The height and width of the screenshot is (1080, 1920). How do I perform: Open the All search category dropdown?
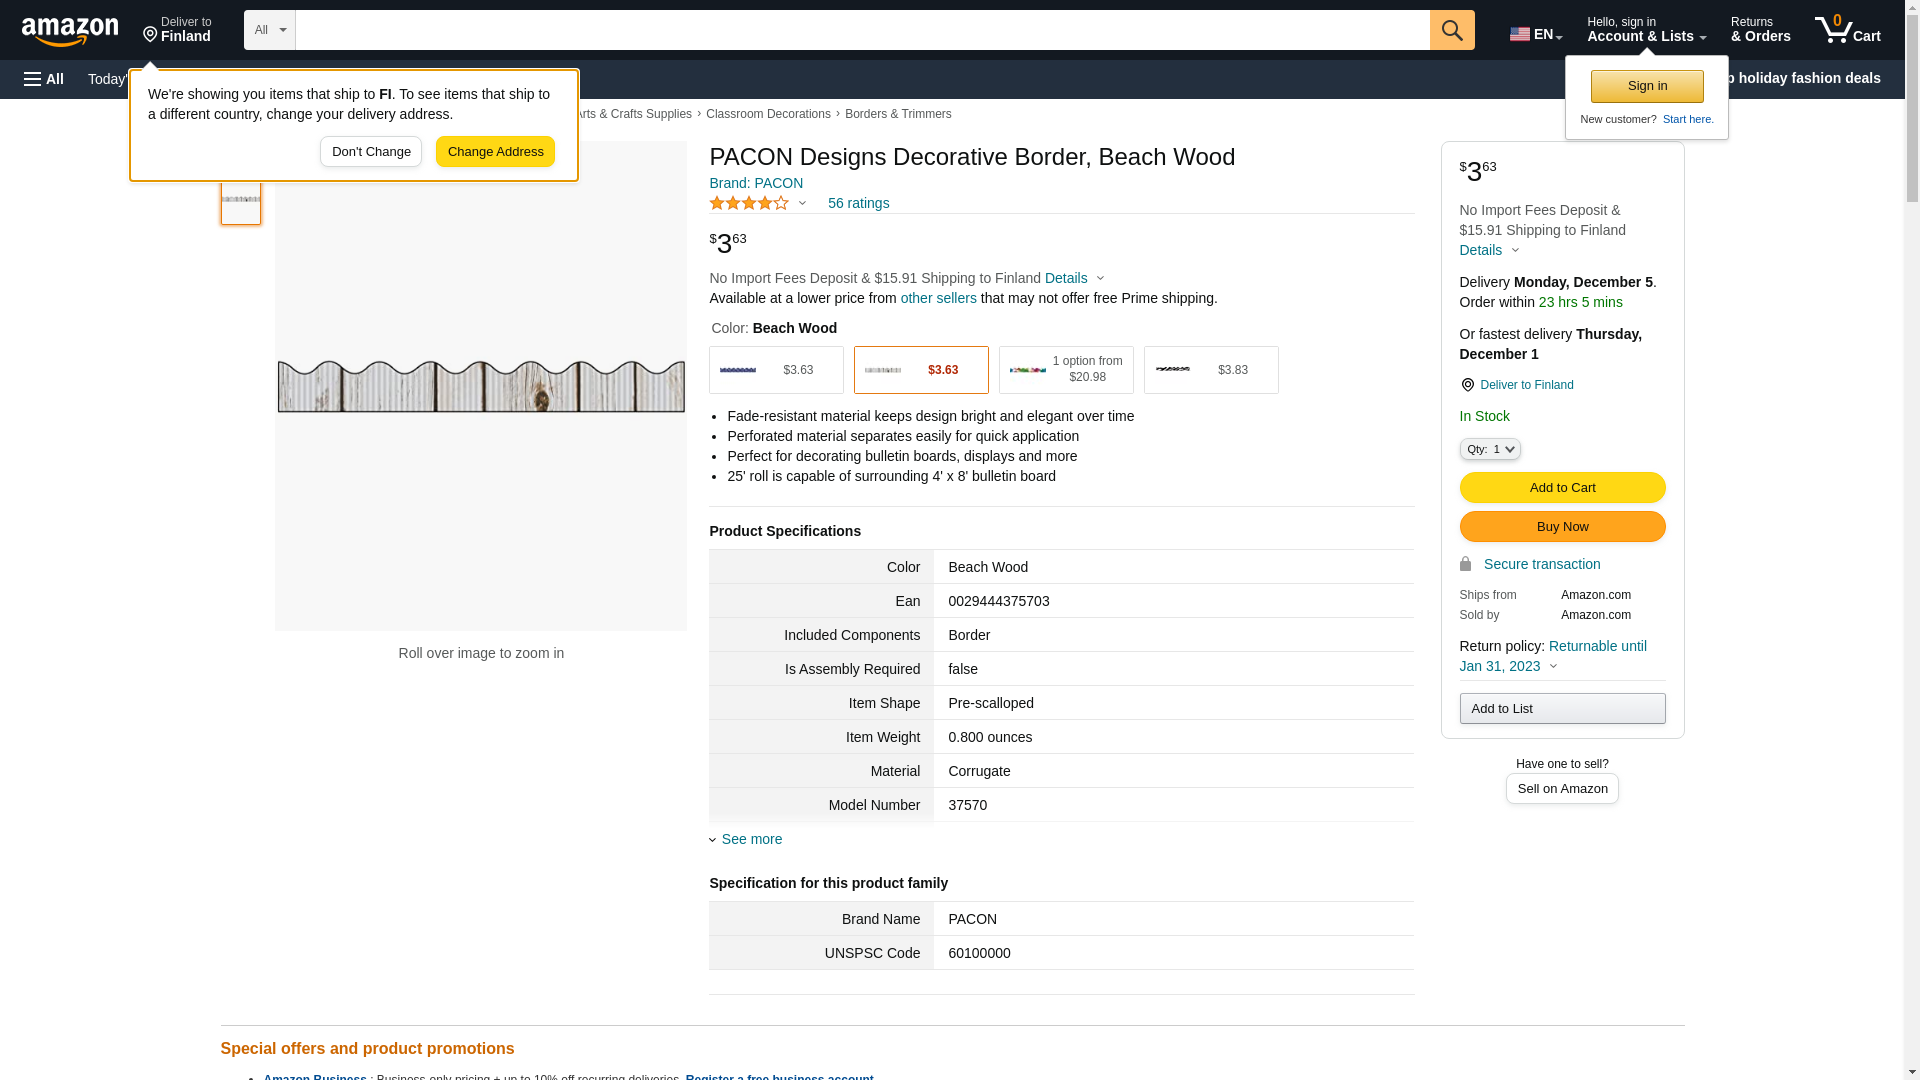tap(269, 30)
